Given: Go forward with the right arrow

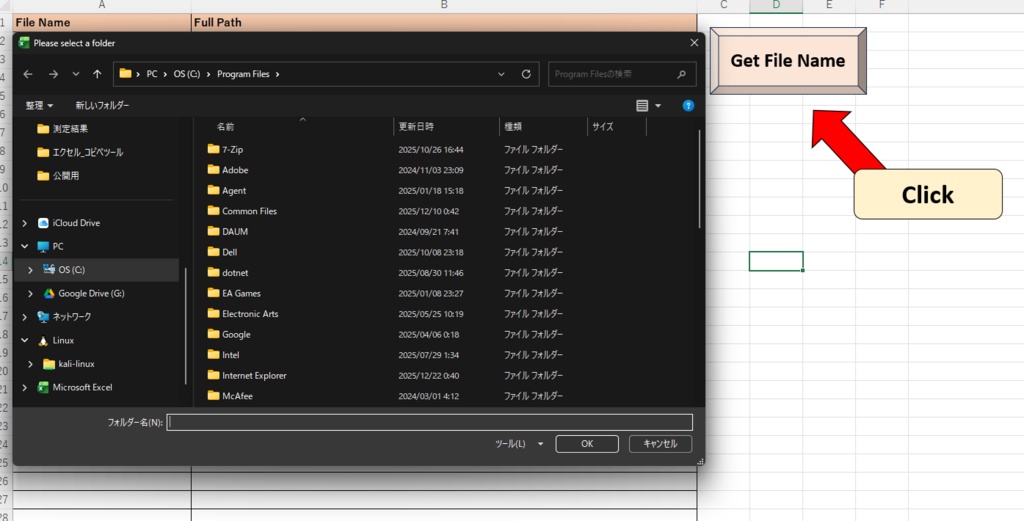Looking at the screenshot, I should pos(54,74).
